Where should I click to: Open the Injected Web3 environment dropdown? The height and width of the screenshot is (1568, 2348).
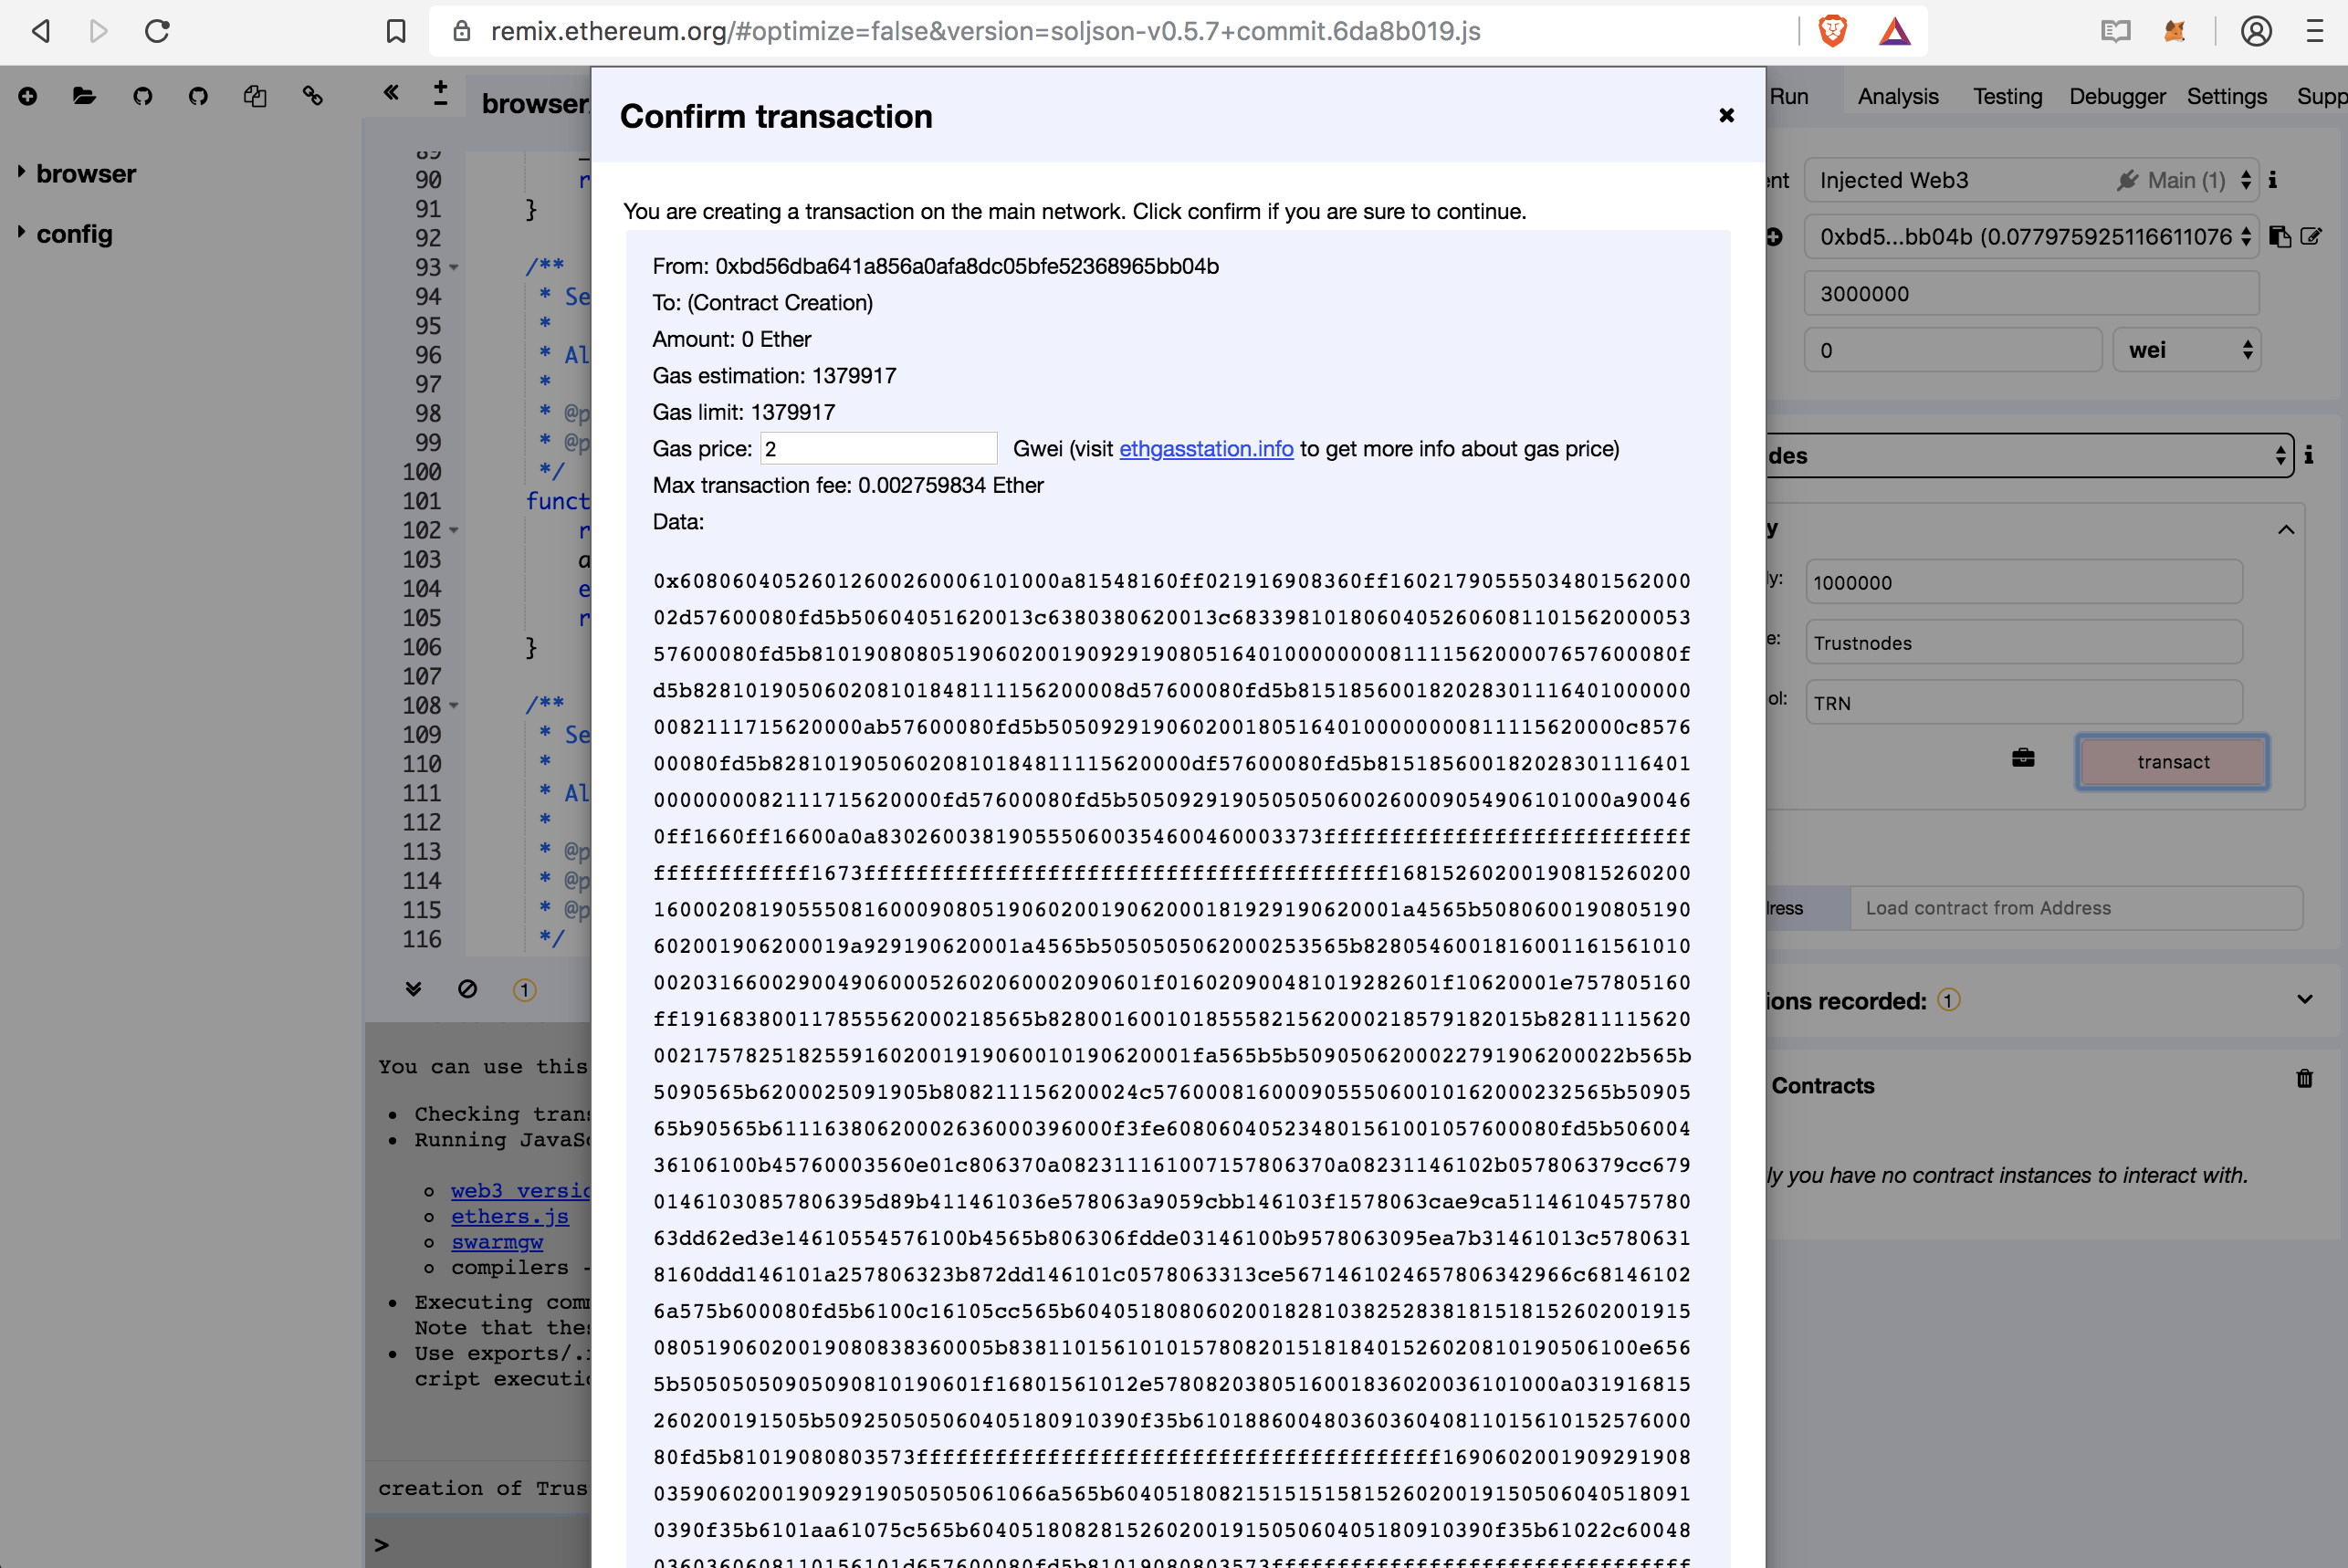(x=2031, y=180)
